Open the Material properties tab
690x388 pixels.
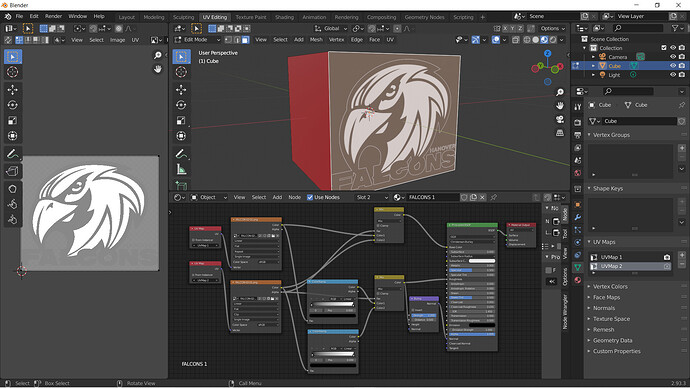pyautogui.click(x=578, y=280)
